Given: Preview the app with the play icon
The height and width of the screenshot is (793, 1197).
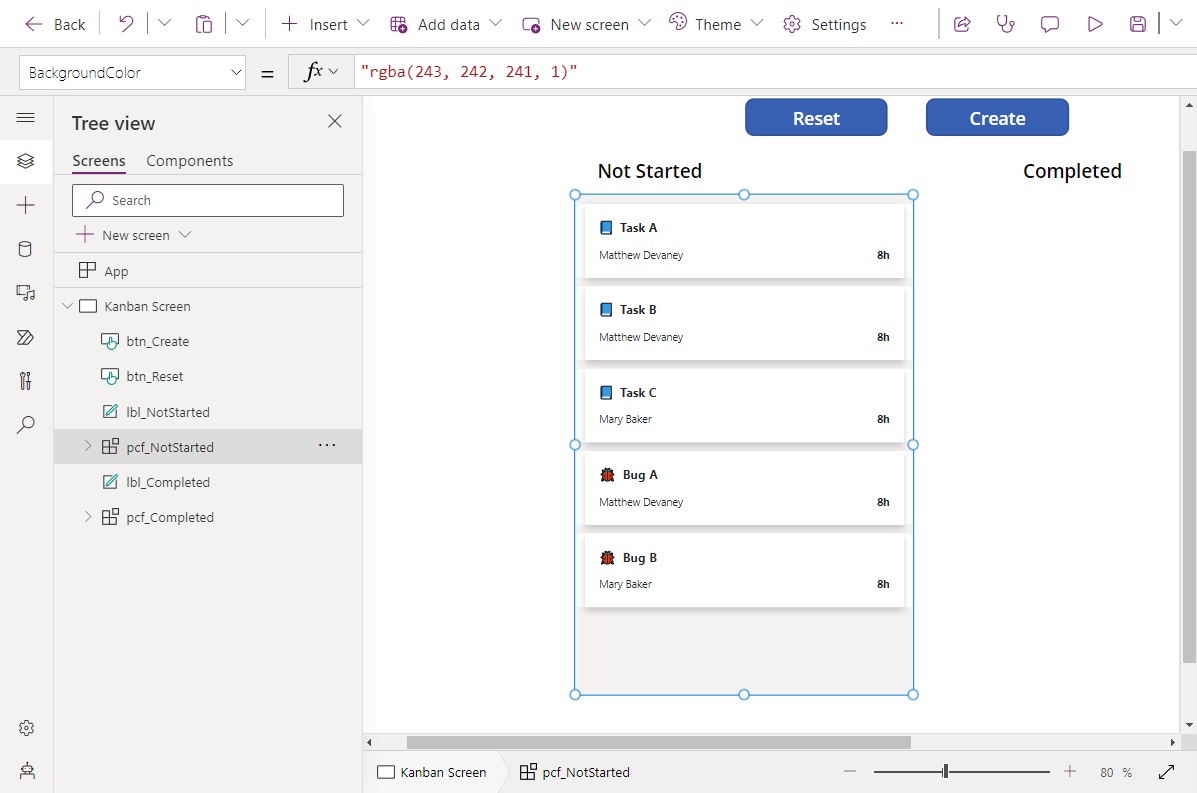Looking at the screenshot, I should [x=1094, y=23].
